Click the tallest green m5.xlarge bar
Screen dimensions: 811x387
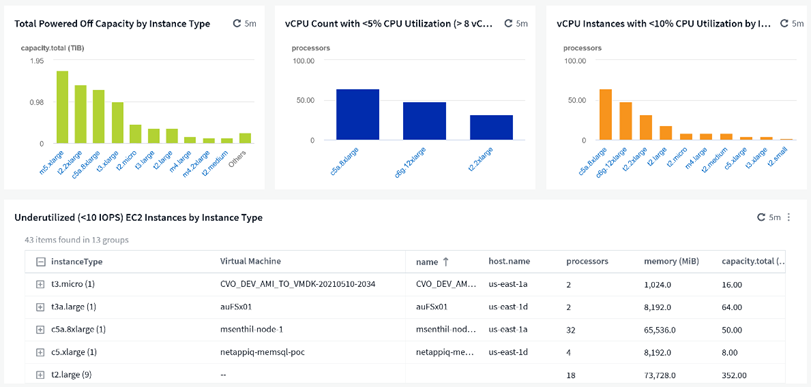coord(63,107)
